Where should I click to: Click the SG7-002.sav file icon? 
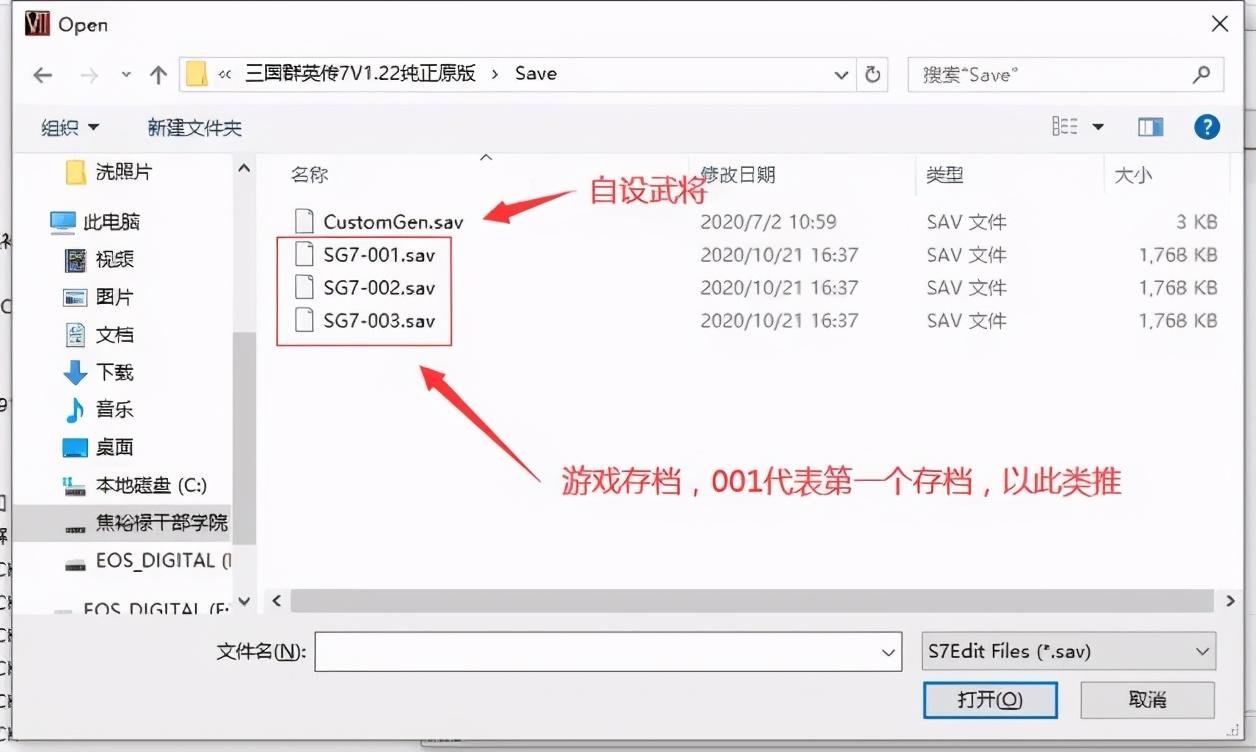click(305, 288)
